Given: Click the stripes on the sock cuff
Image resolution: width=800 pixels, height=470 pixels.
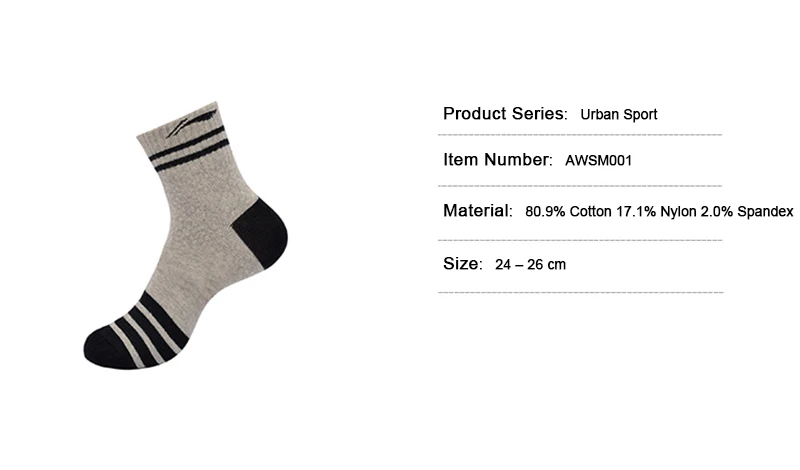Looking at the screenshot, I should [188, 148].
